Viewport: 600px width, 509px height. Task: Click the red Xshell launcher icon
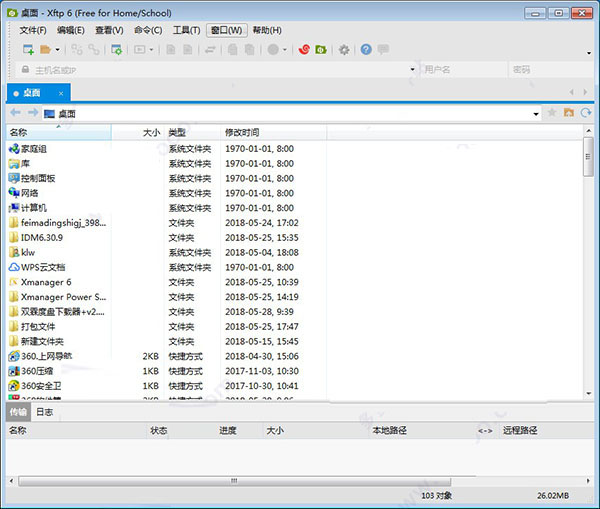click(304, 49)
